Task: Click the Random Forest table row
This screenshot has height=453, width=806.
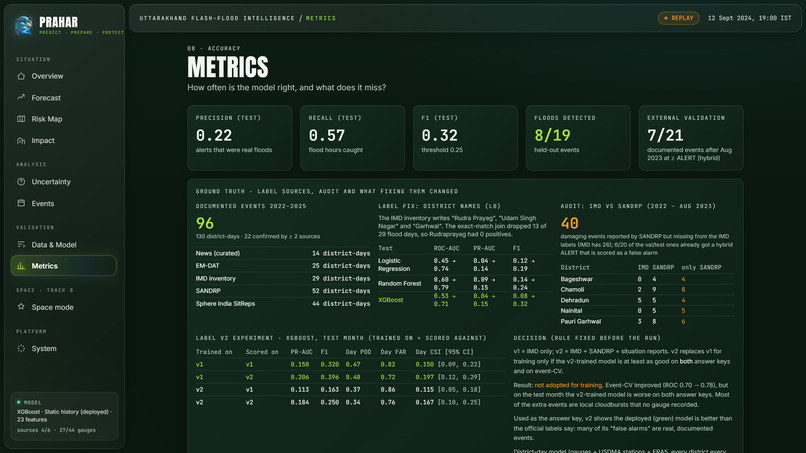Action: (465, 283)
